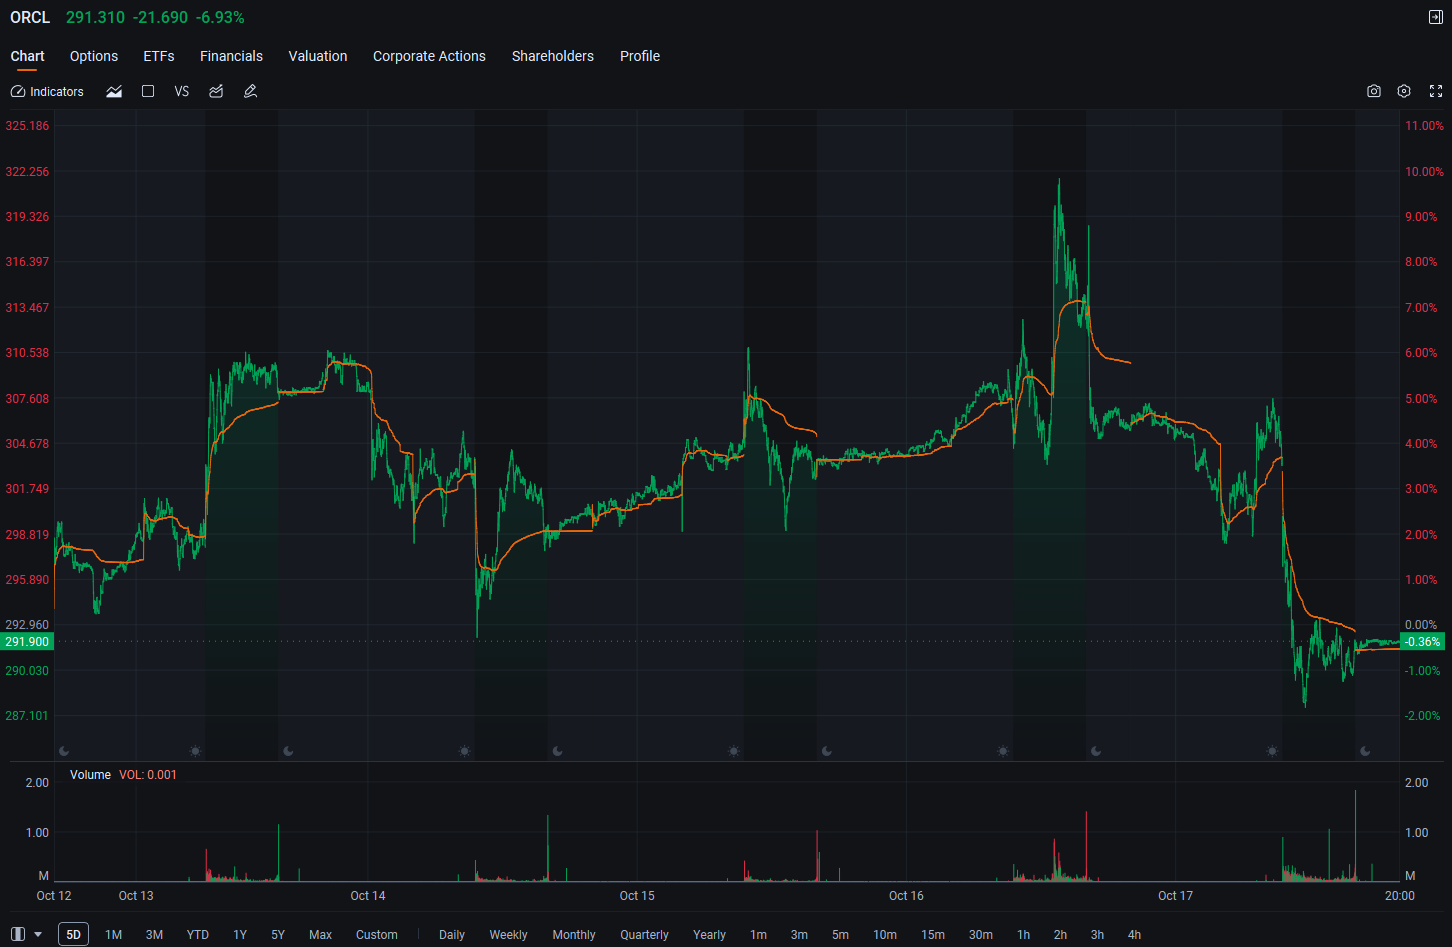Viewport: 1452px width, 947px height.
Task: Click the -21.690 price change value
Action: pos(160,17)
